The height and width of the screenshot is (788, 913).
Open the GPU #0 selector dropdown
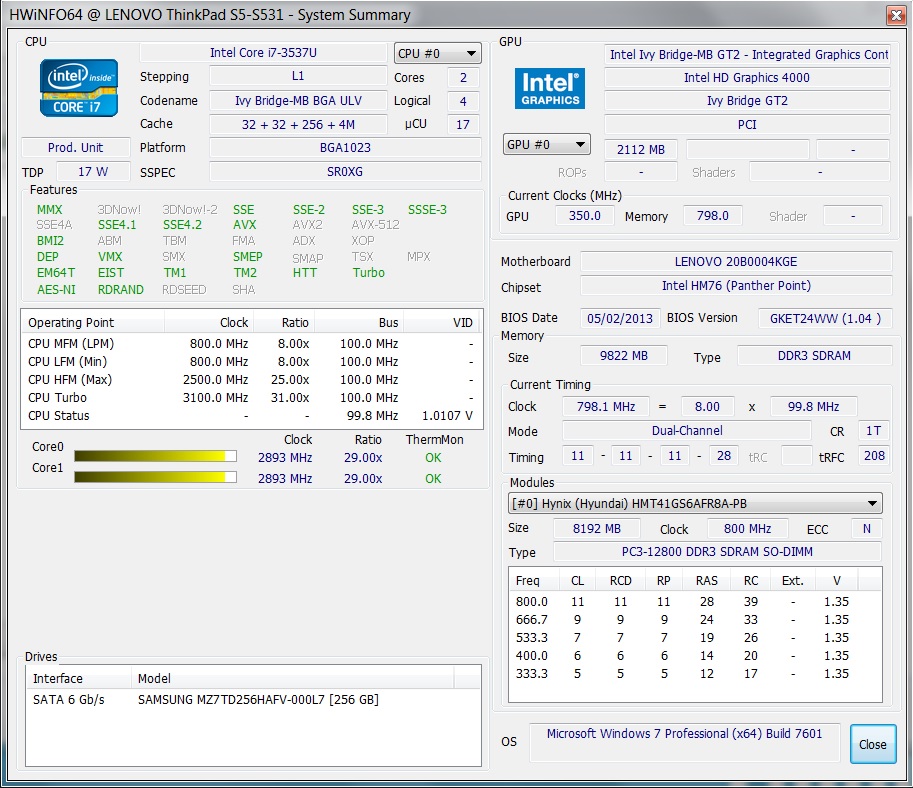pos(547,144)
